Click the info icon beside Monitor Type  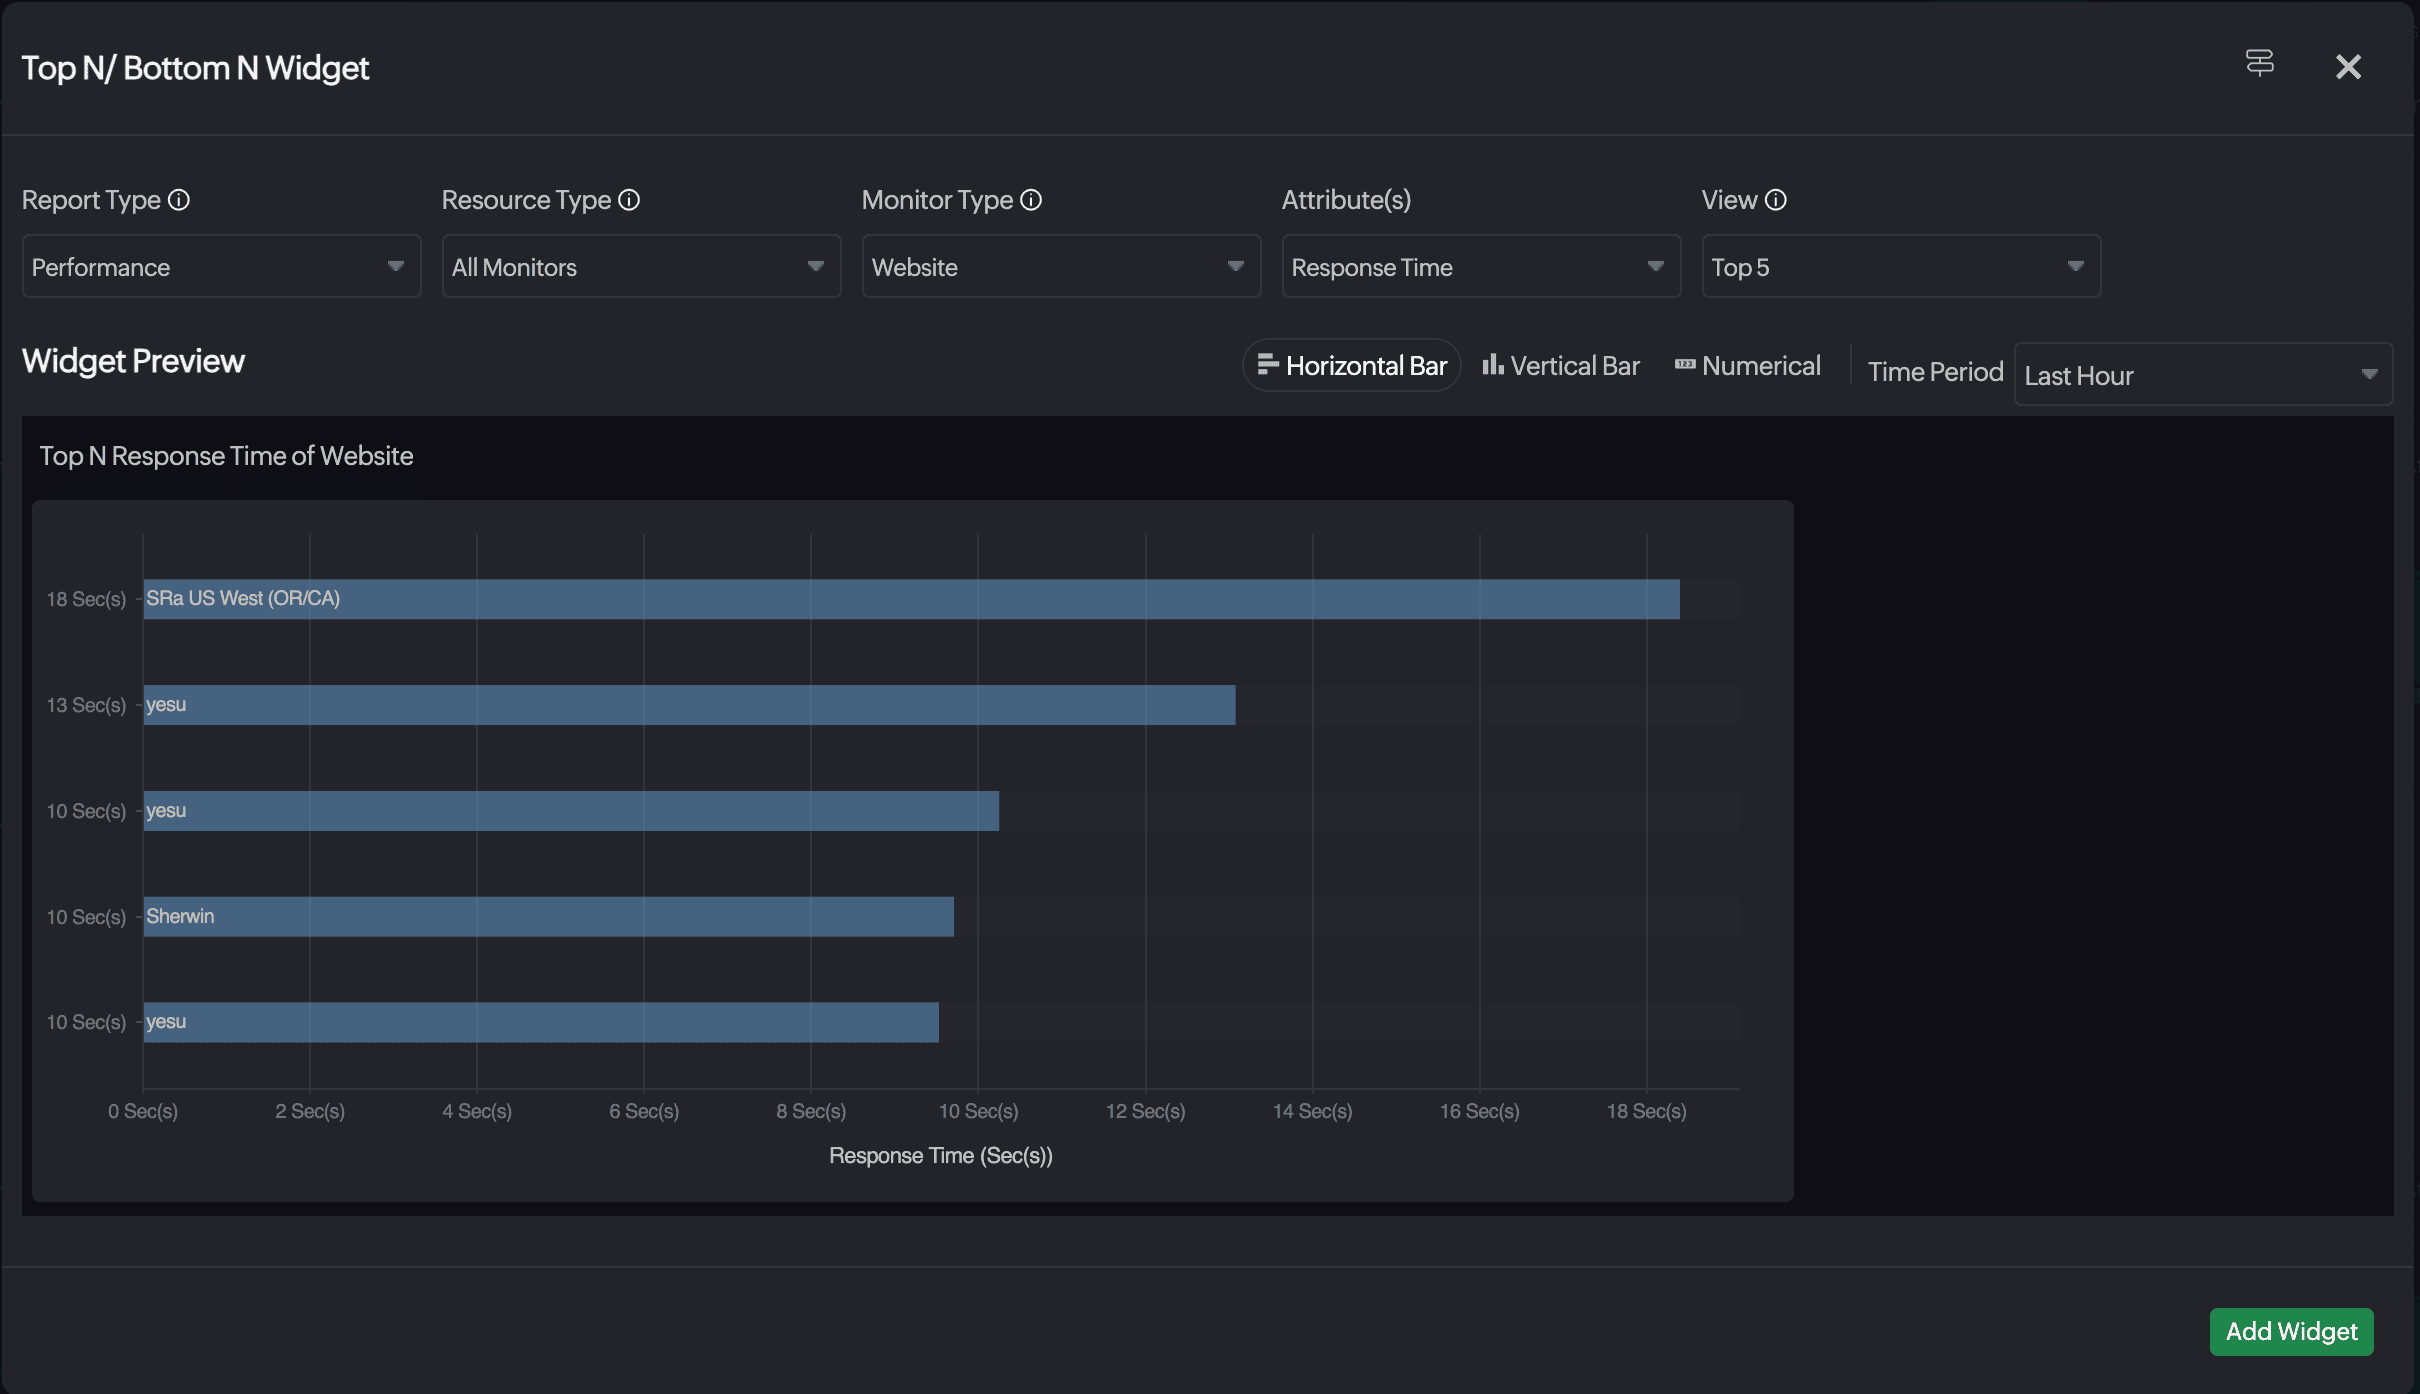(x=1031, y=200)
